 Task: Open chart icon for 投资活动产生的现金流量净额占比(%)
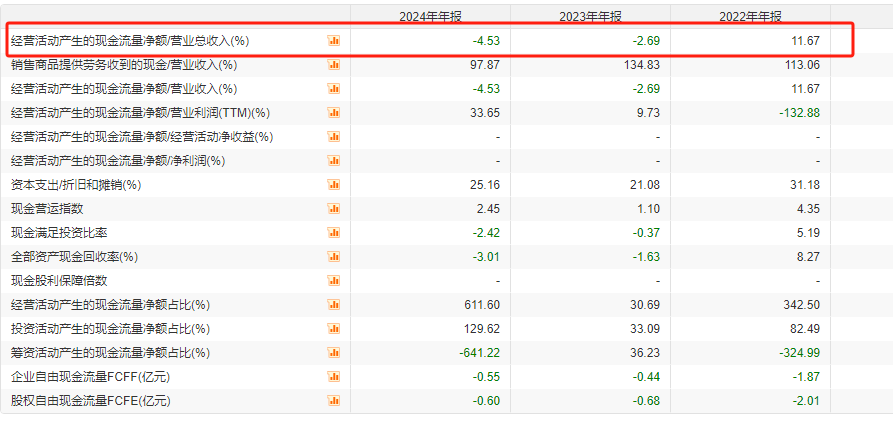(333, 329)
